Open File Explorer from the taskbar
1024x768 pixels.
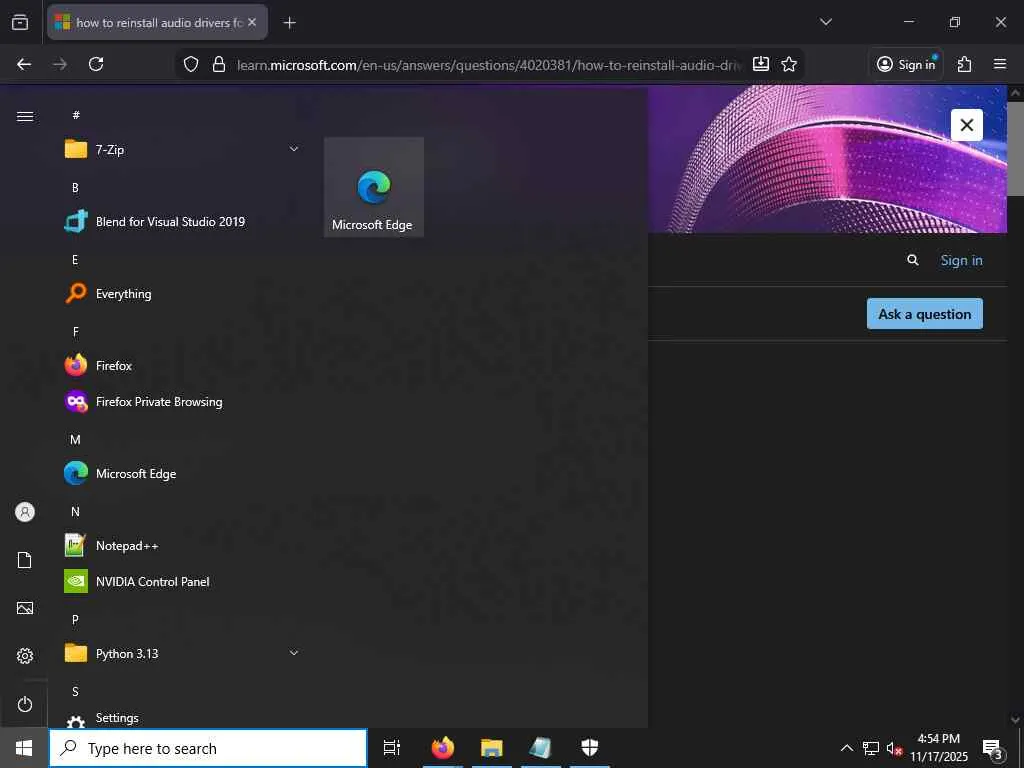[x=492, y=748]
